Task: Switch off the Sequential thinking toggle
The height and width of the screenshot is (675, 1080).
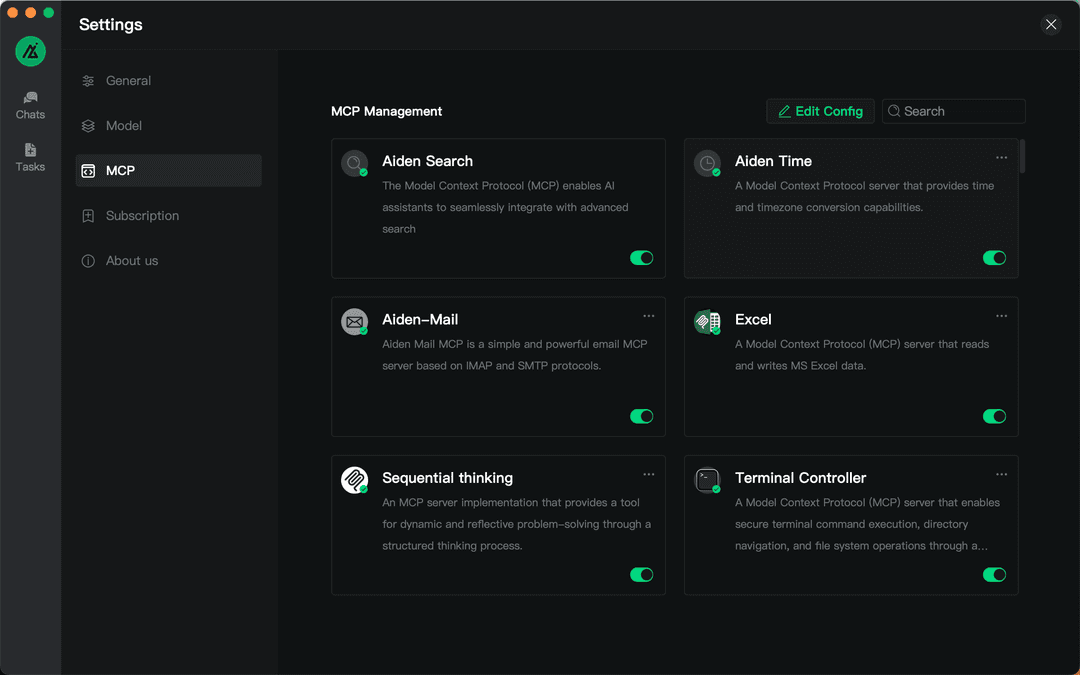Action: 641,575
